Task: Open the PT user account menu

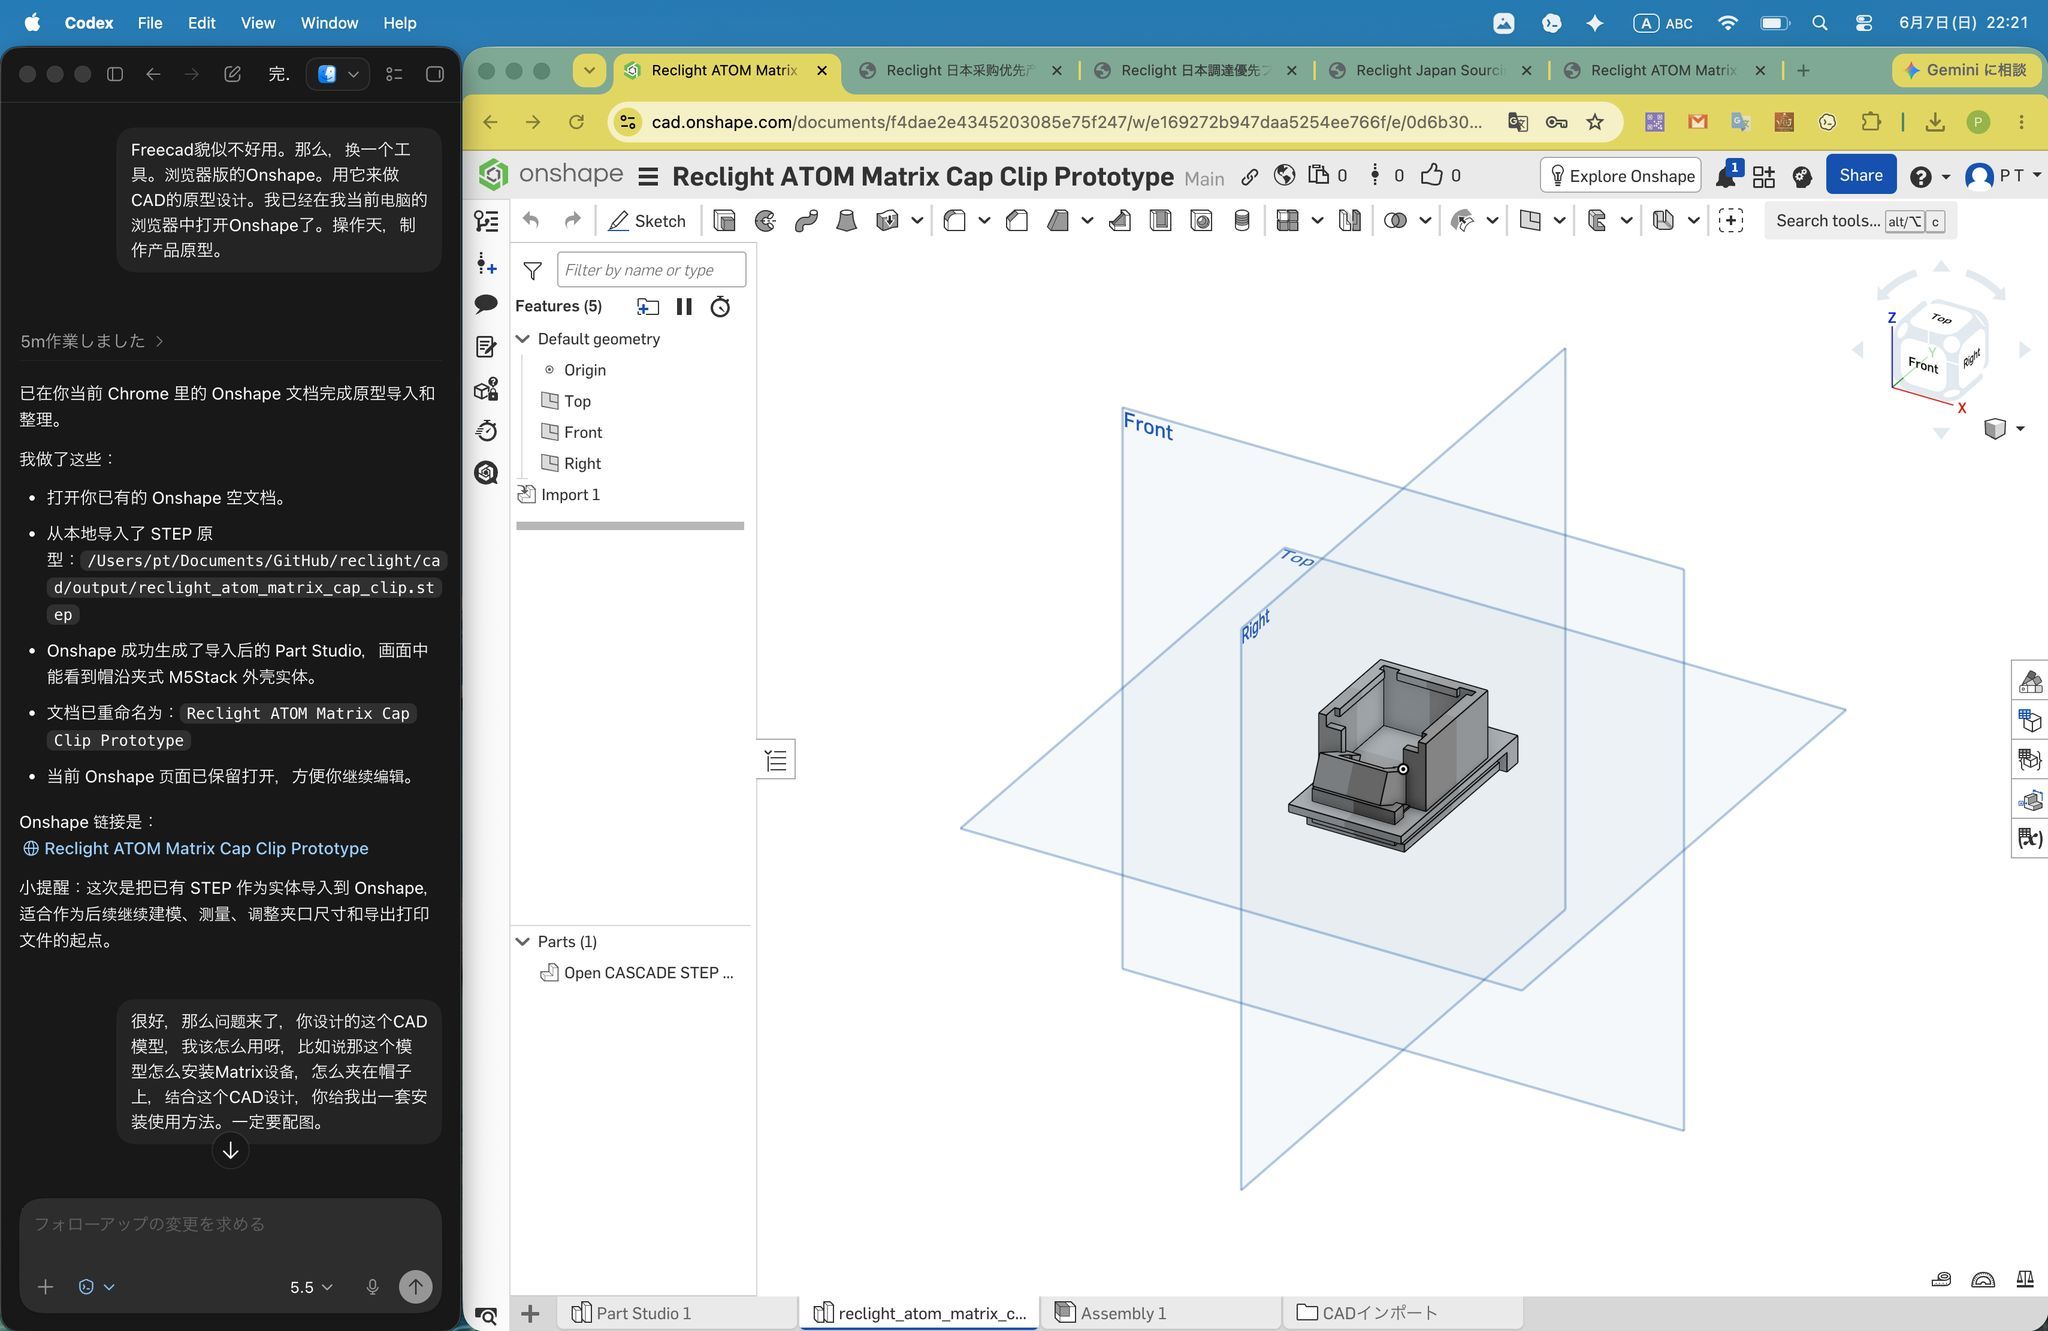Action: pos(2004,176)
